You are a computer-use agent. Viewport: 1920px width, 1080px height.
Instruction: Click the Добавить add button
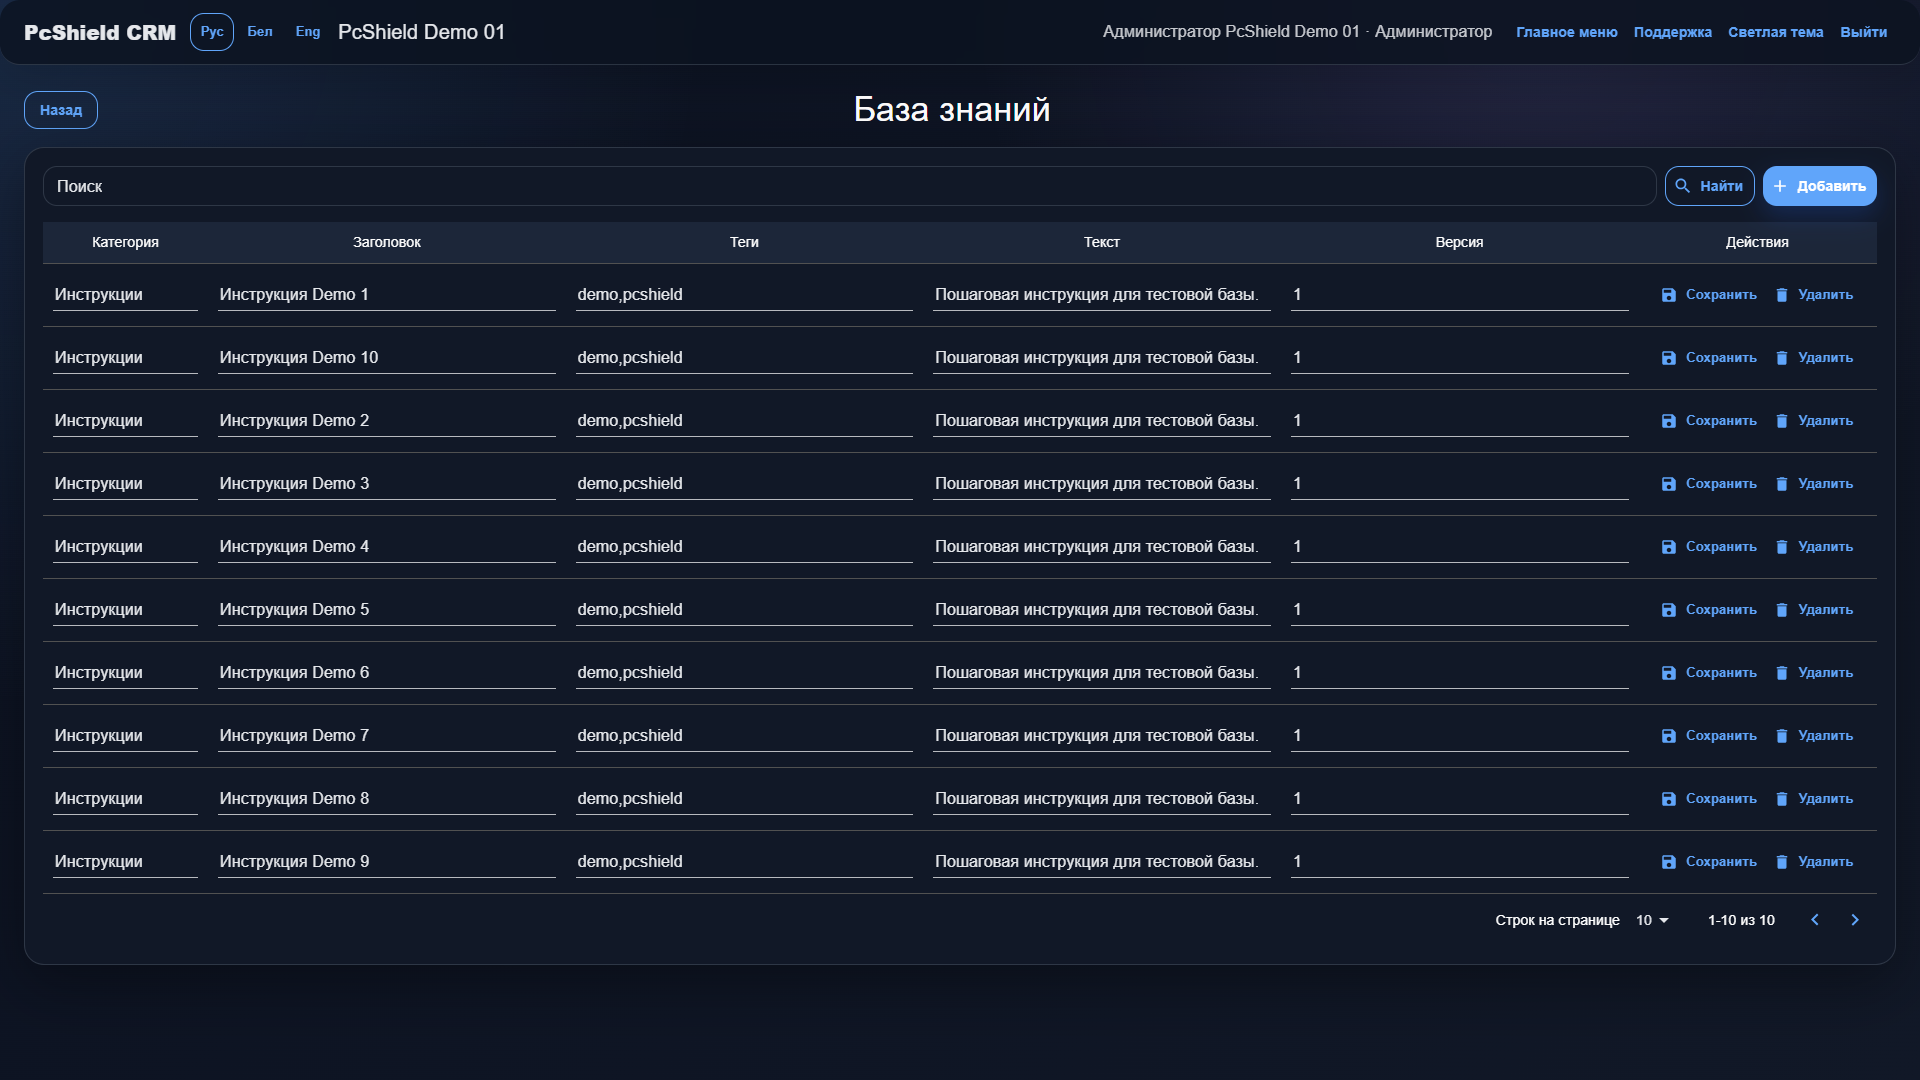[x=1820, y=186]
